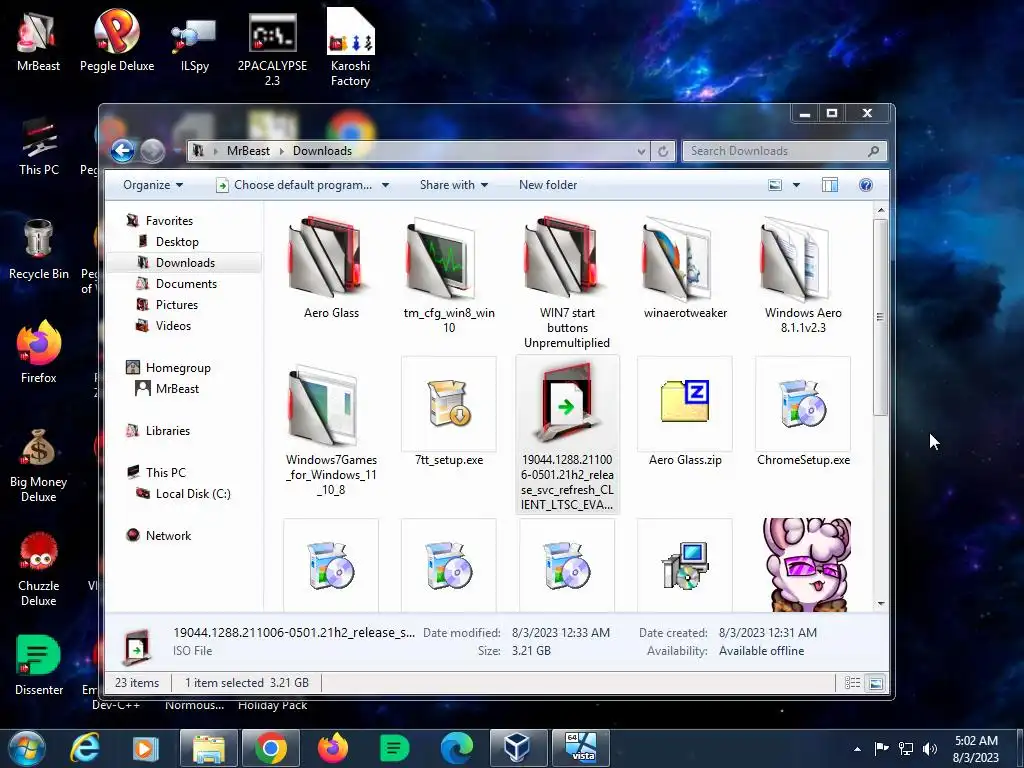Viewport: 1024px width, 768px height.
Task: Go to Desktop in Favorites
Action: [x=177, y=242]
